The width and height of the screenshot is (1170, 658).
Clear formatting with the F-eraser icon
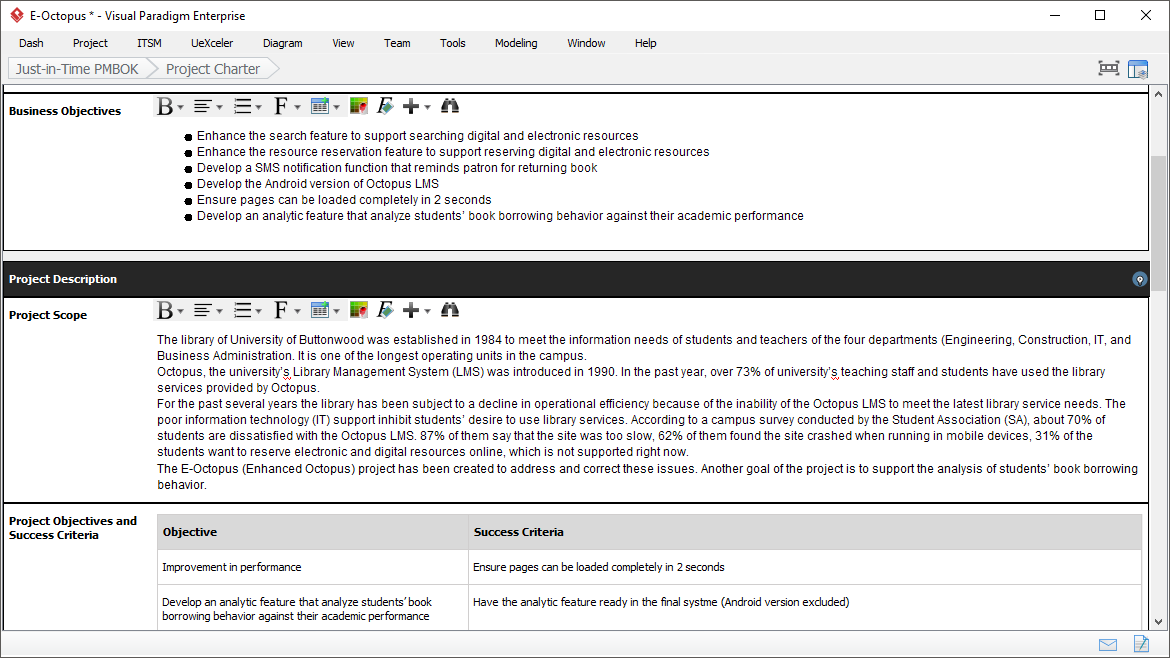[384, 105]
